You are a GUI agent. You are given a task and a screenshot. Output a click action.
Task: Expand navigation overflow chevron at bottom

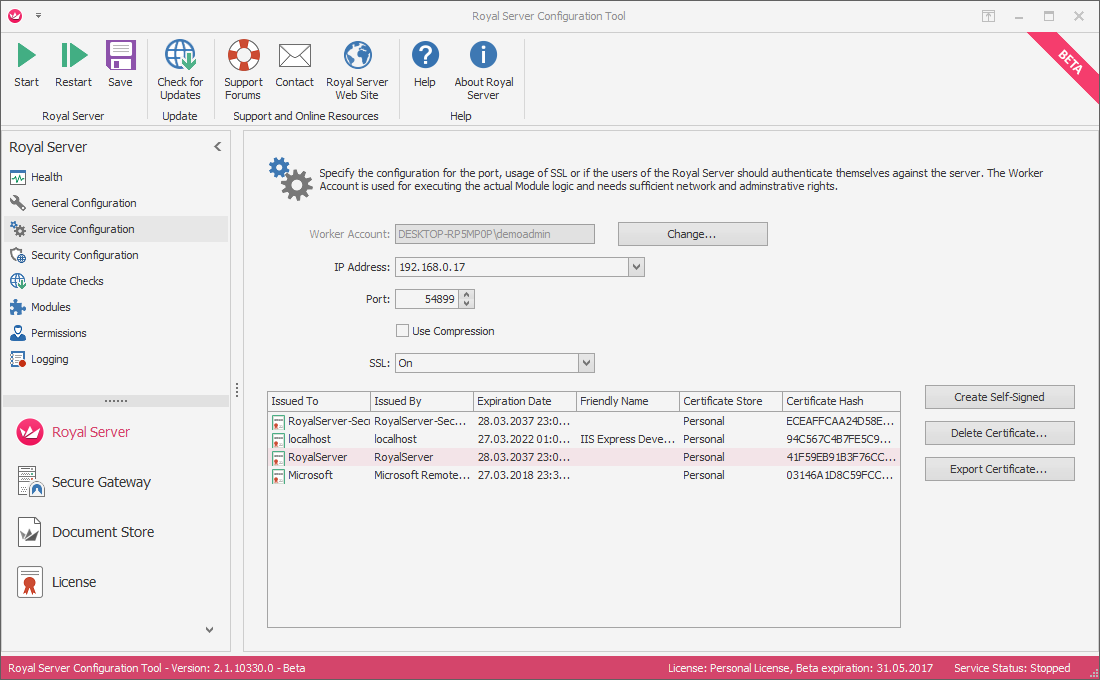[209, 629]
